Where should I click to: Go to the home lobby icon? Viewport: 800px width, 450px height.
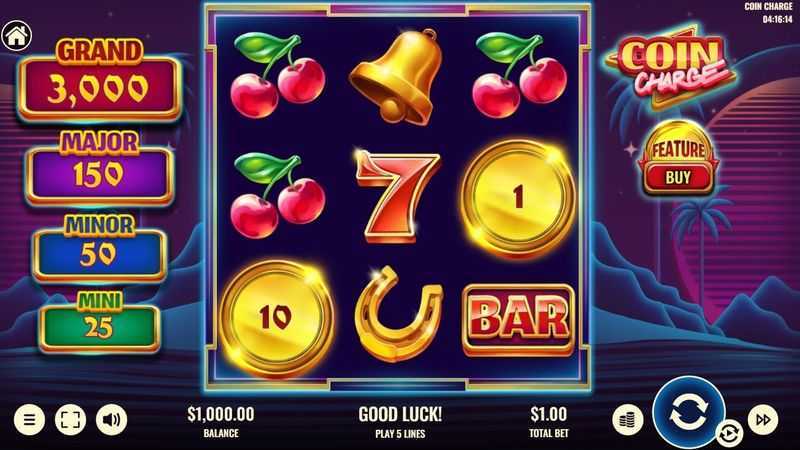point(16,36)
